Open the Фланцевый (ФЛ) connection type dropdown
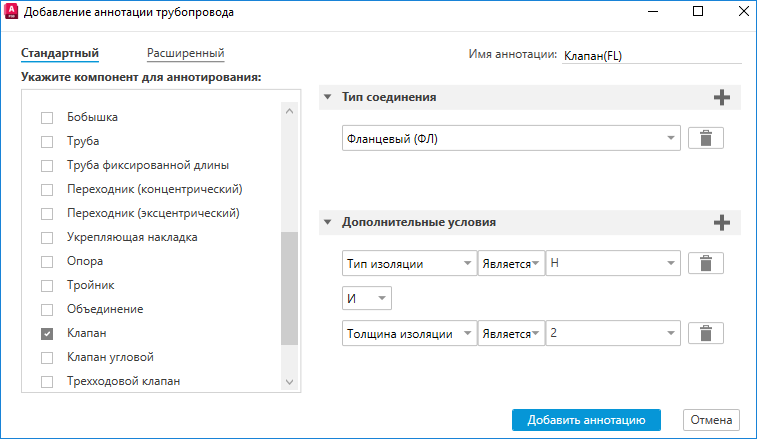Screen dimensions: 757x439 point(511,139)
